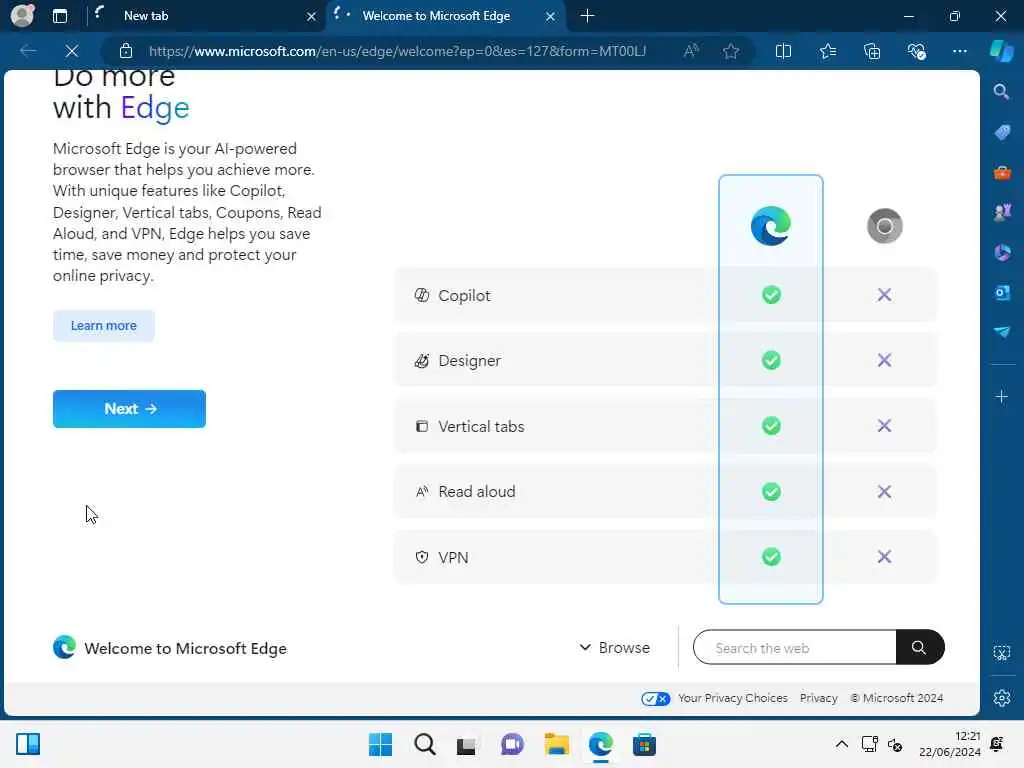Viewport: 1024px width, 768px height.
Task: Open the clock and date panel
Action: [x=950, y=744]
